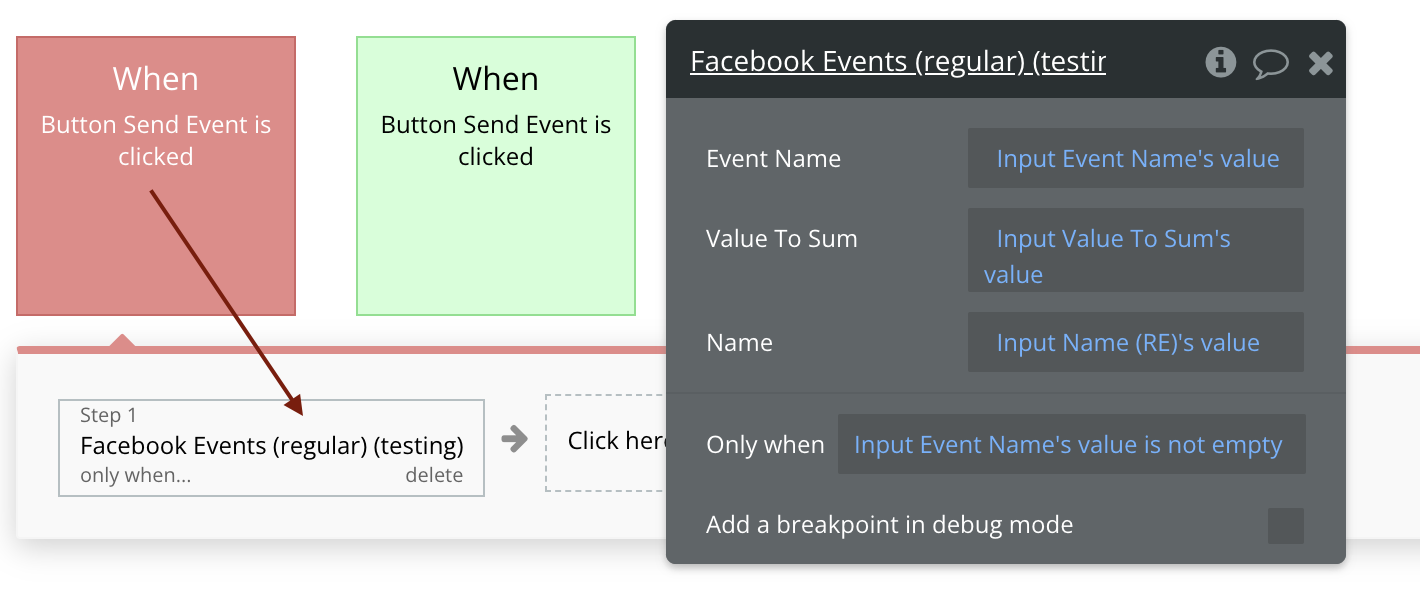Viewport: 1420px width, 604px height.
Task: Open the Step 1 Facebook Events action
Action: tap(271, 445)
